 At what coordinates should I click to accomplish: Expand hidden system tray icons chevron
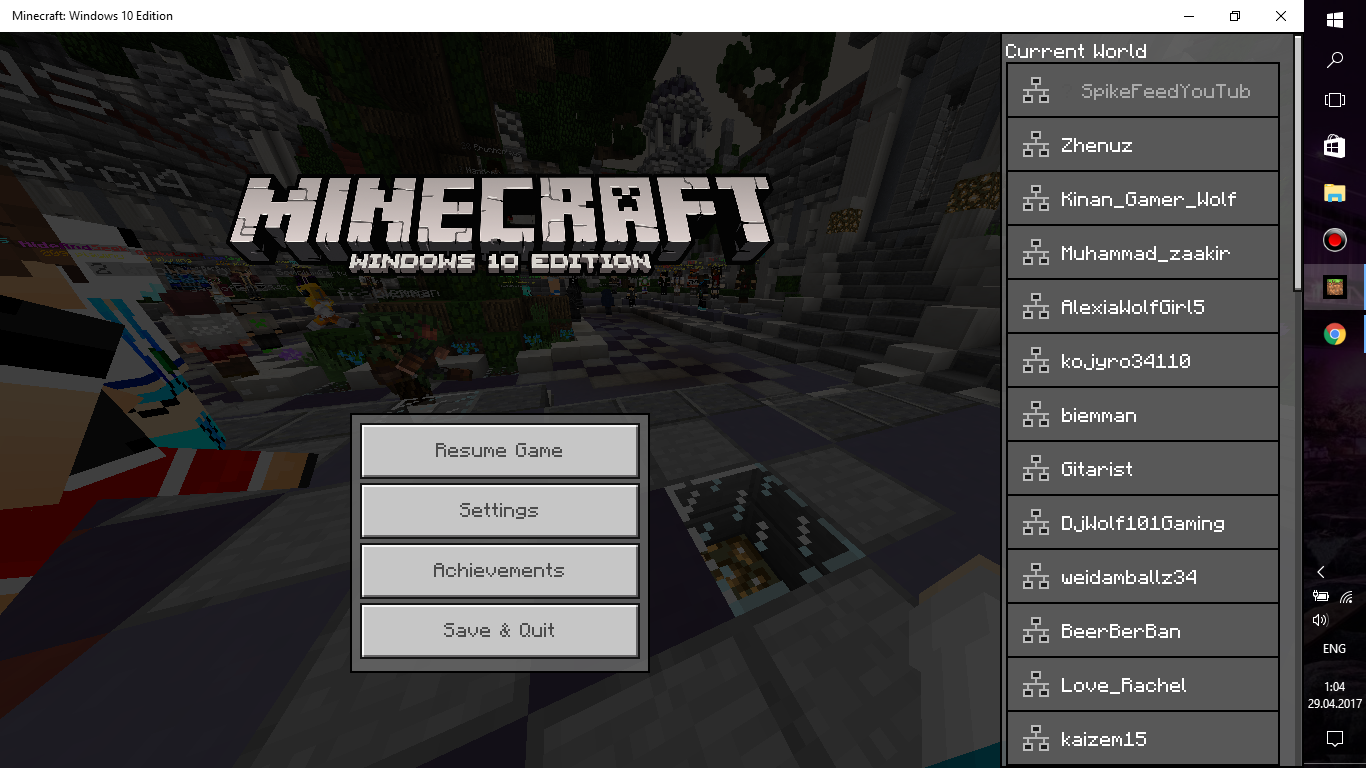[1320, 572]
